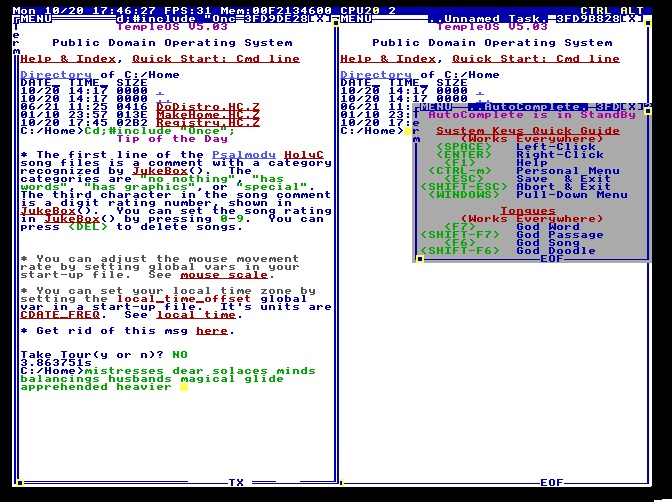Click 'here' link to remove message

(212, 331)
